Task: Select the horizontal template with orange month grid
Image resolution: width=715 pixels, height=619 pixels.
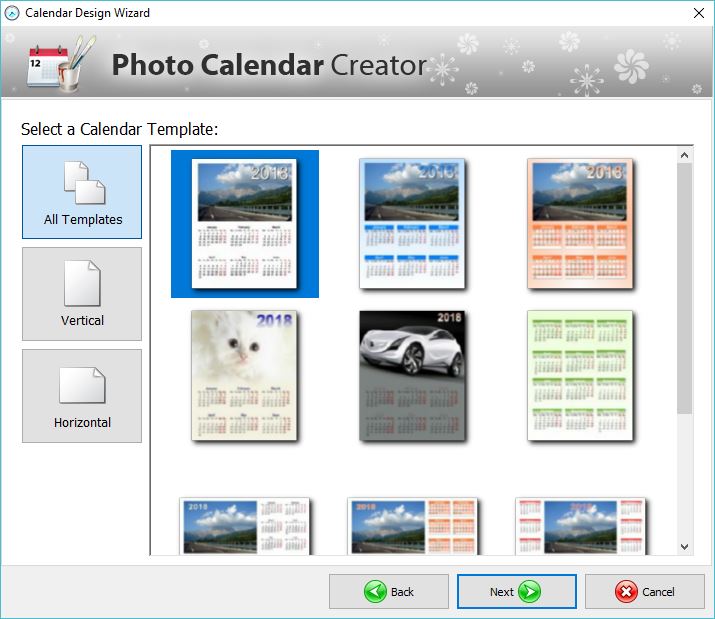Action: tap(412, 526)
